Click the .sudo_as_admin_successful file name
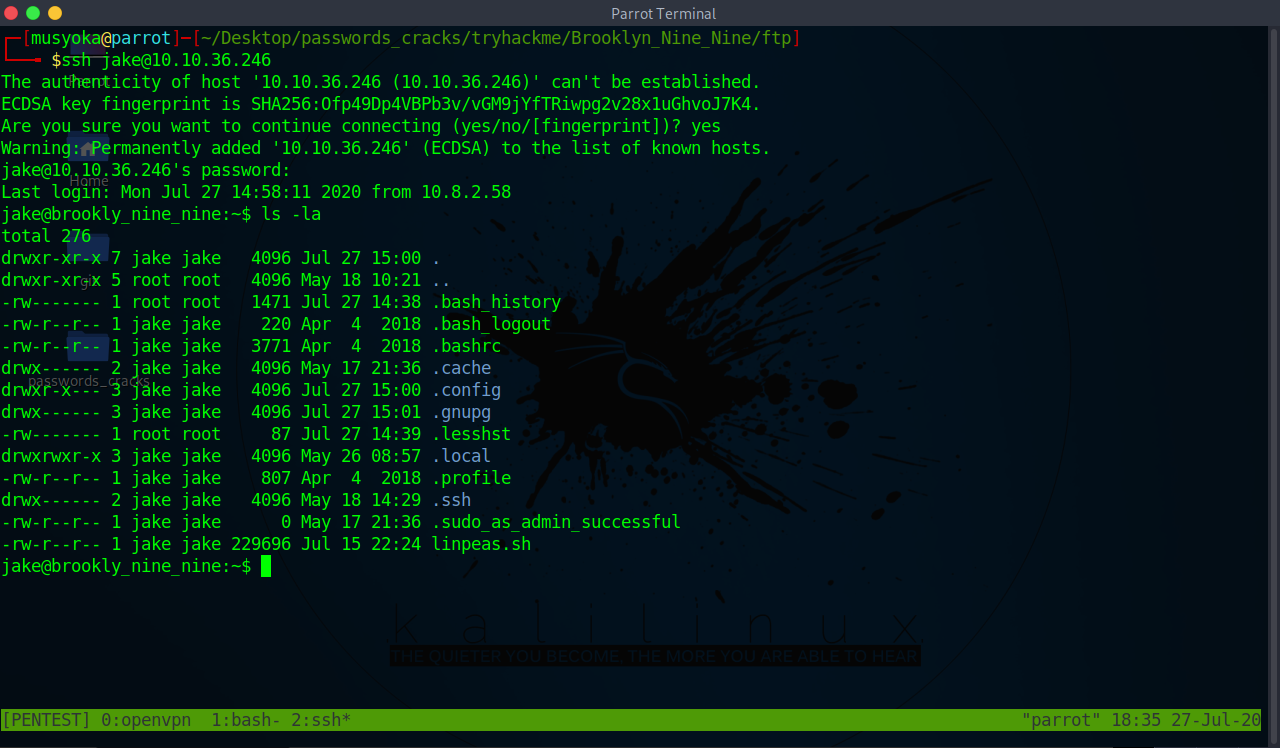The height and width of the screenshot is (748, 1280). click(x=556, y=522)
